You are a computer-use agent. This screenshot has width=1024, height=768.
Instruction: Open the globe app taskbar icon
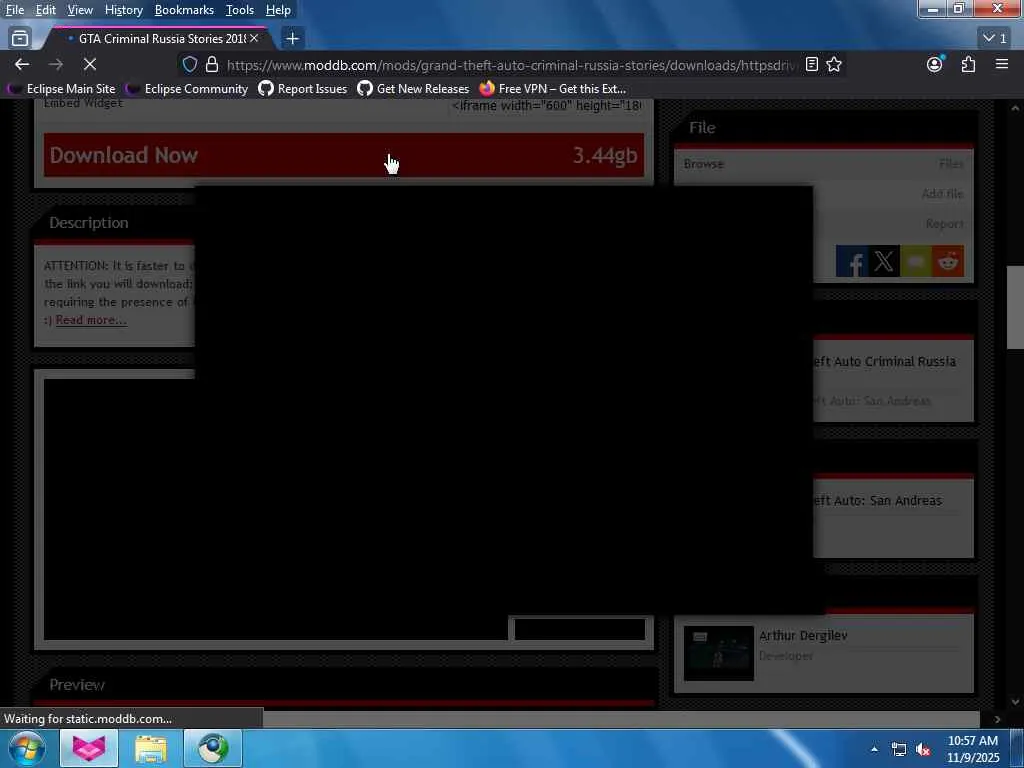click(x=213, y=748)
